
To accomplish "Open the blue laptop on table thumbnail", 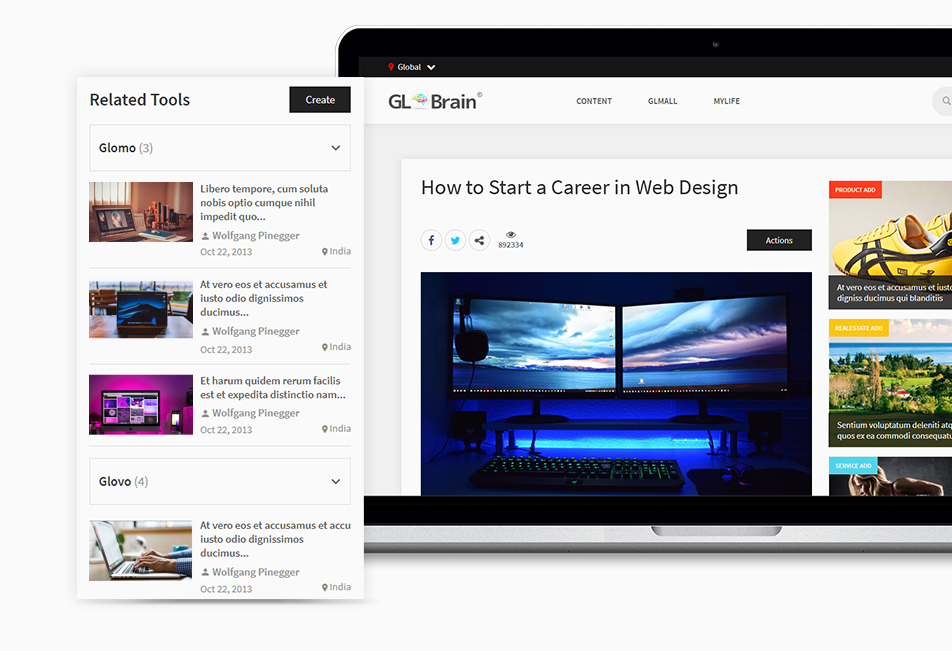I will coord(141,310).
